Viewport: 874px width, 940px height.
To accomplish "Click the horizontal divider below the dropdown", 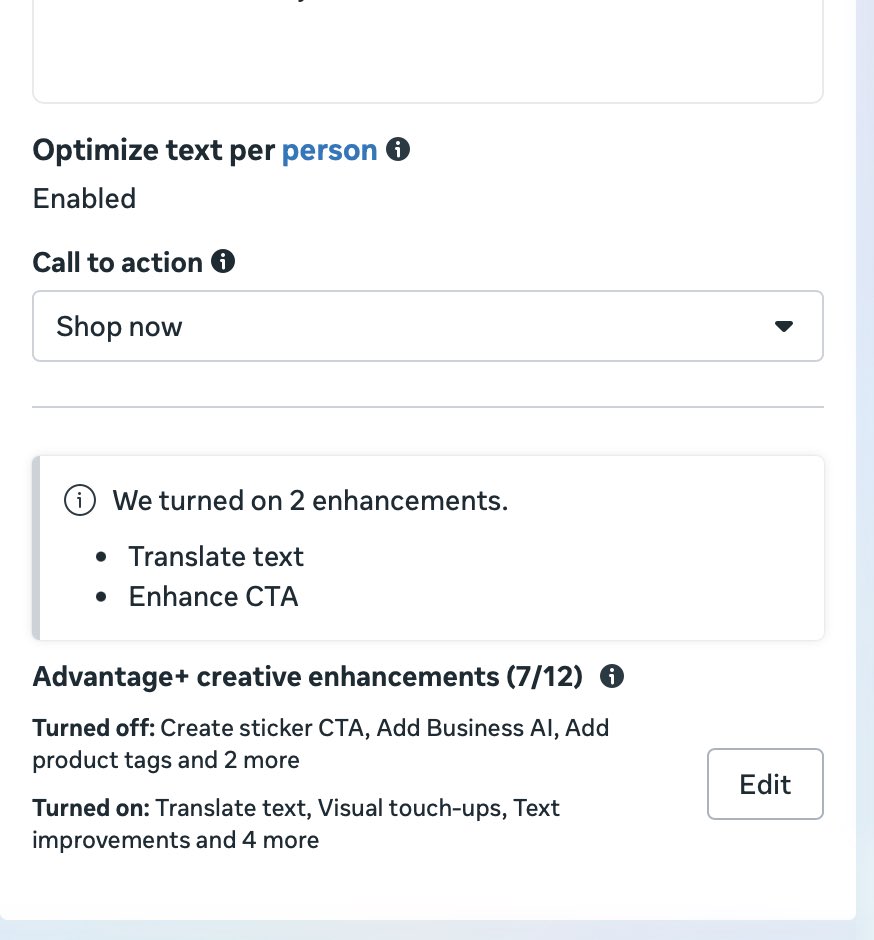I will point(428,407).
